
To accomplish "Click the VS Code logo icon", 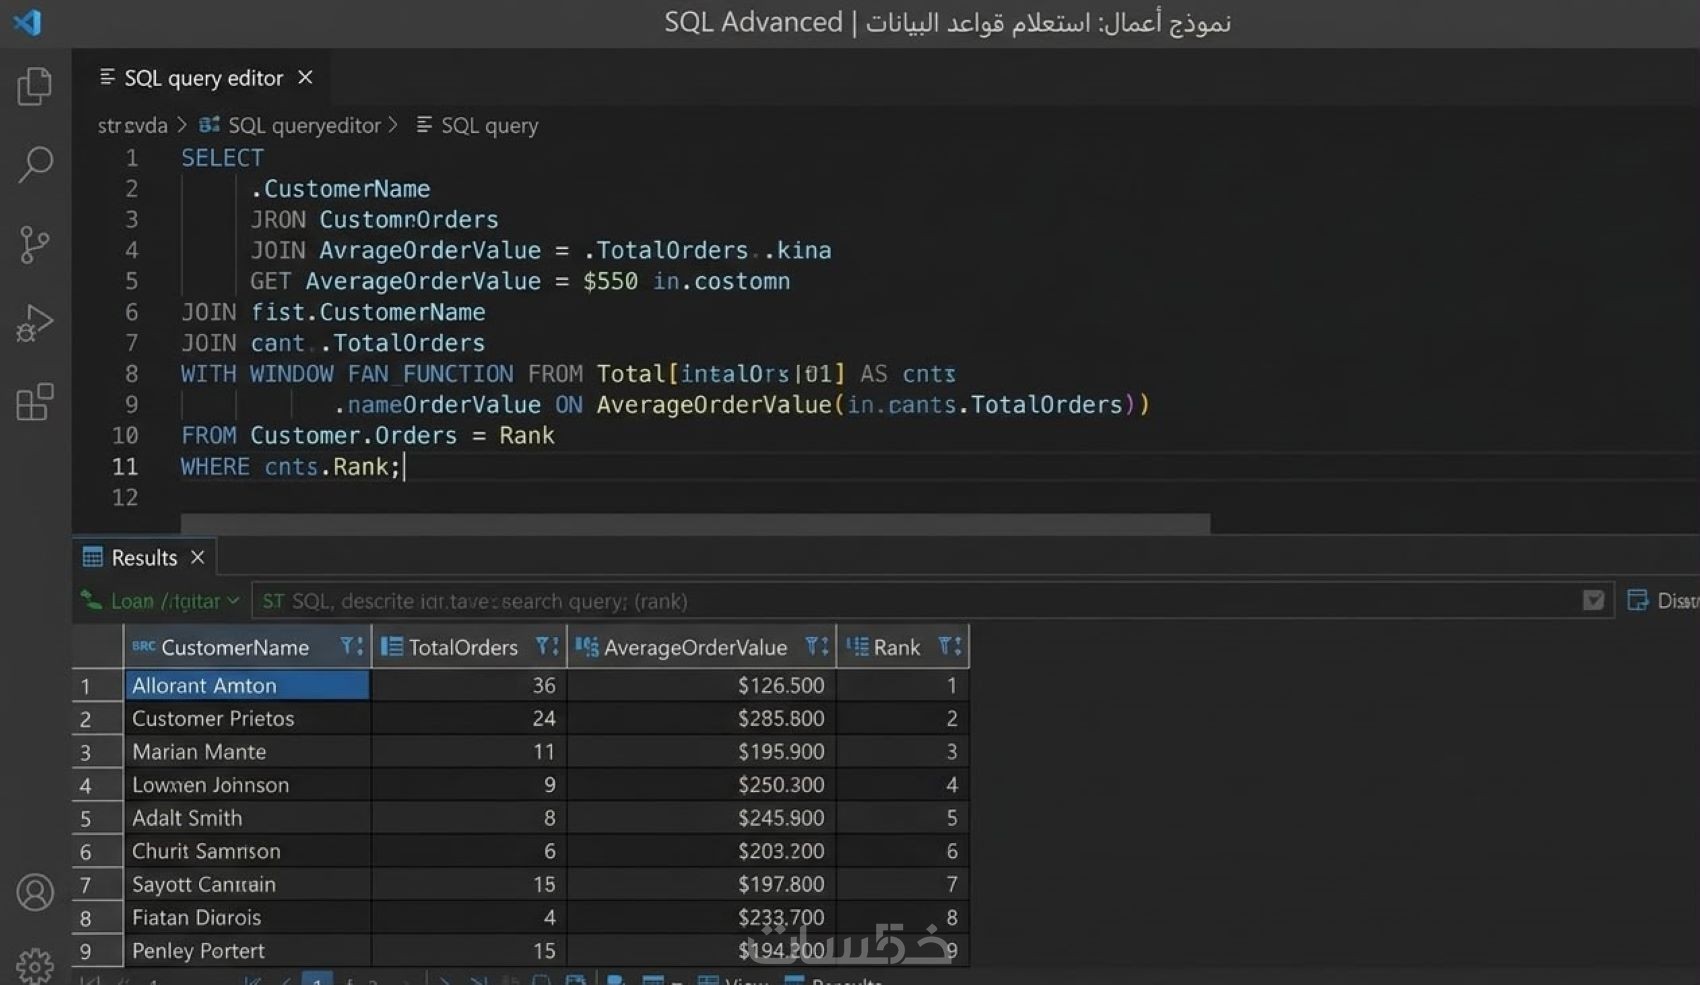I will click(27, 22).
